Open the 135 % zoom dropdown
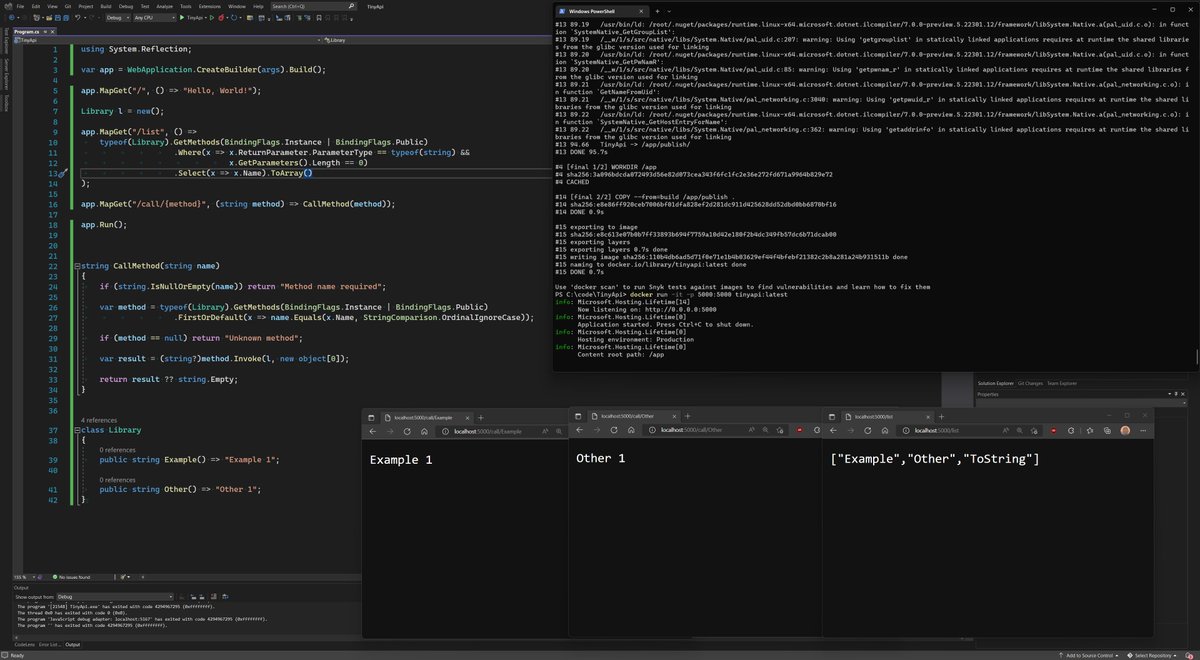The width and height of the screenshot is (1200, 660). click(x=24, y=577)
